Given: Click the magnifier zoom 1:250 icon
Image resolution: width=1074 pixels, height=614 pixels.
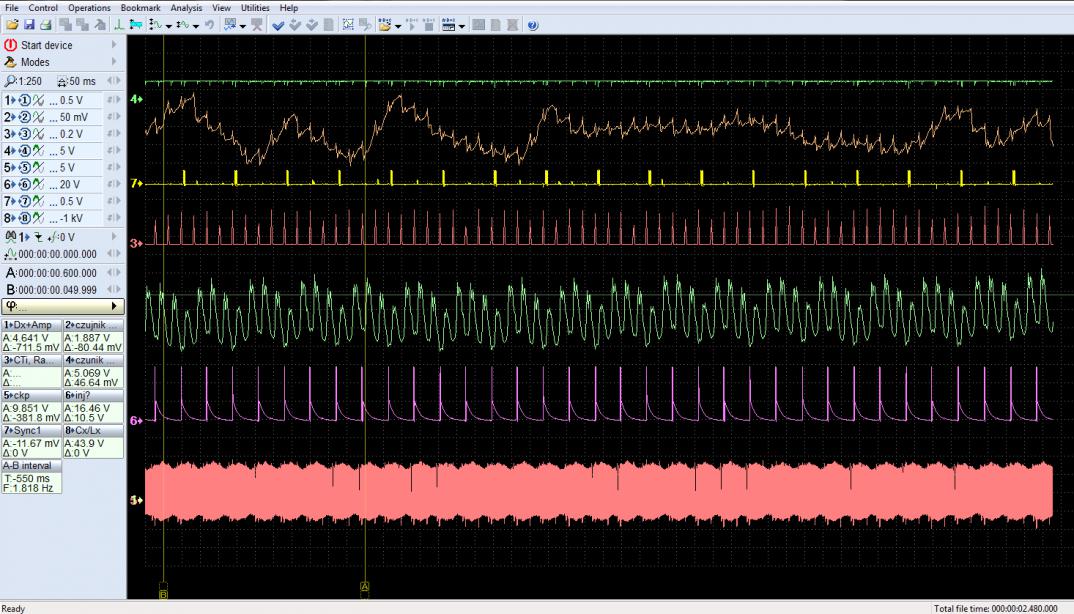Looking at the screenshot, I should point(11,81).
